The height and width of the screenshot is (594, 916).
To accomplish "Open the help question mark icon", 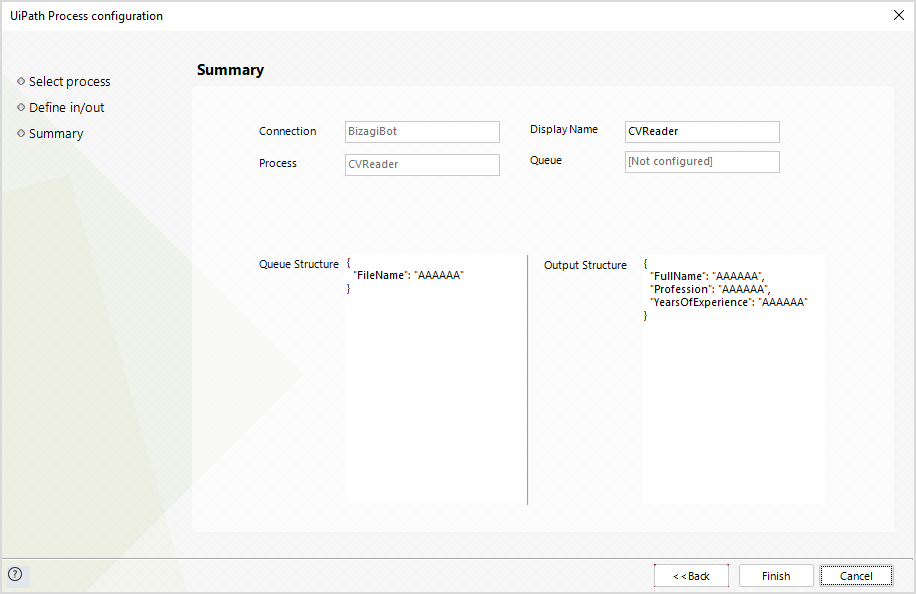I will tap(16, 574).
